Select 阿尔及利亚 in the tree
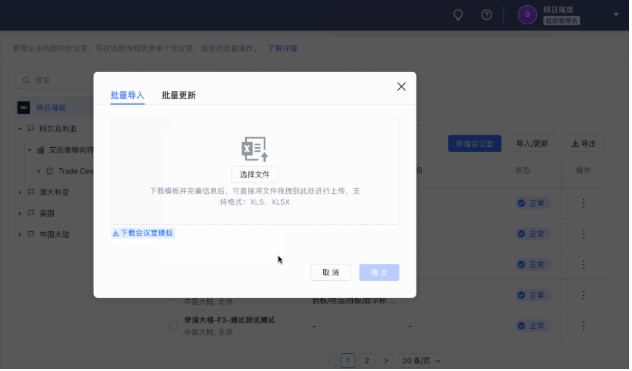632x371 pixels. pos(58,129)
